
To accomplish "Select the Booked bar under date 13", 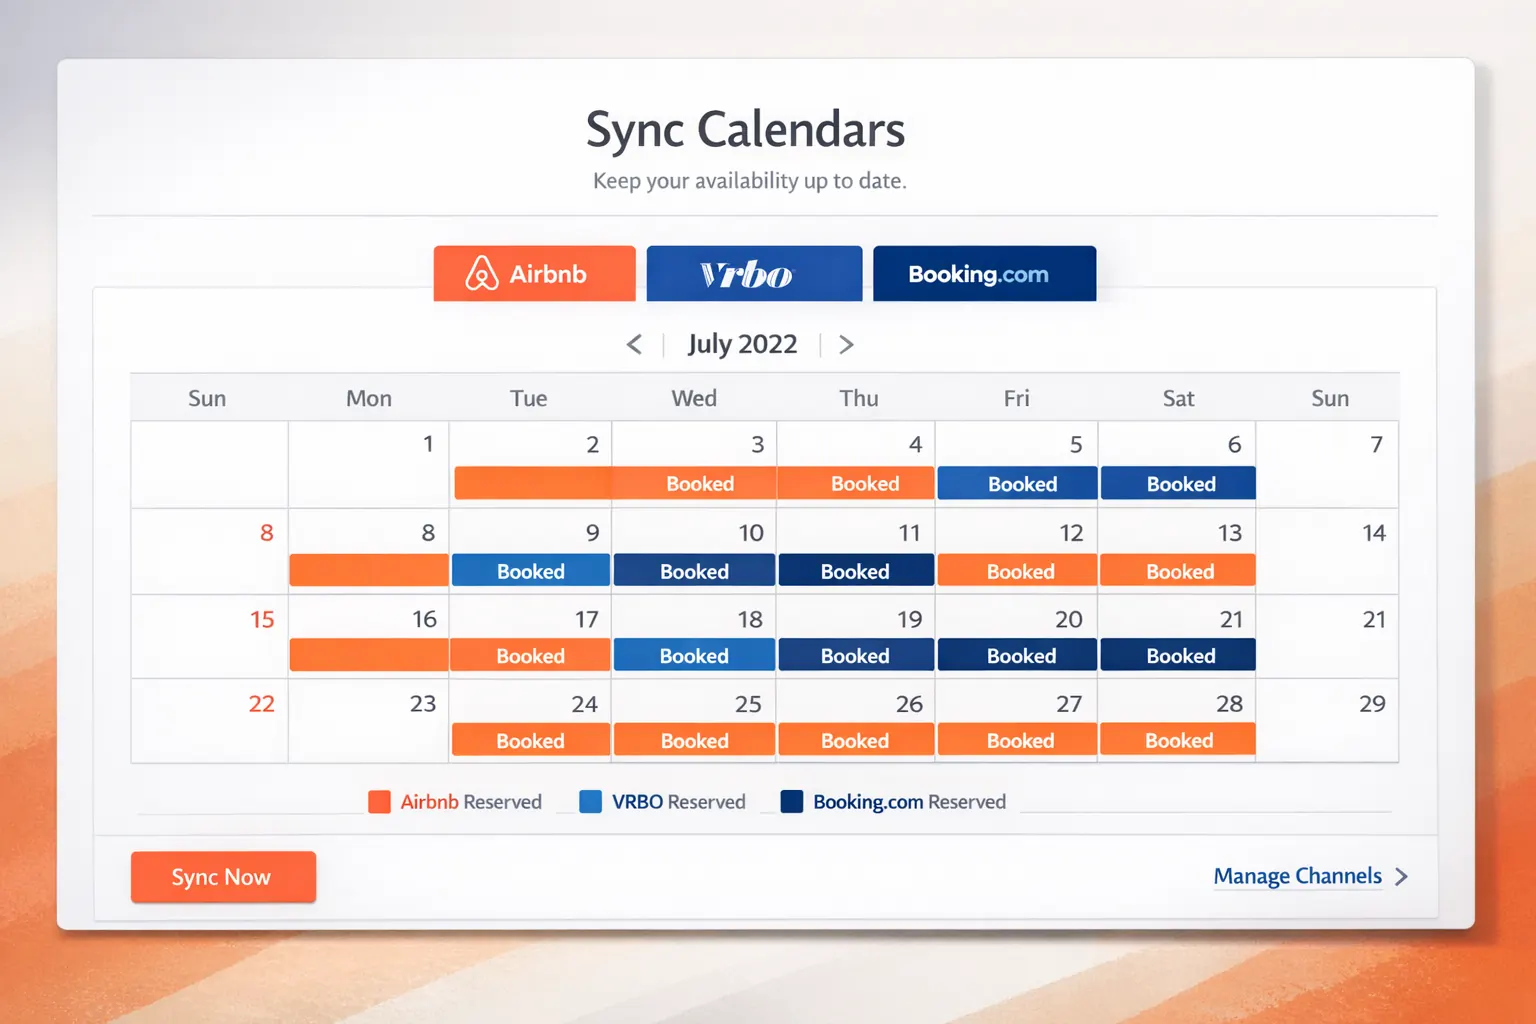I will pos(1178,570).
